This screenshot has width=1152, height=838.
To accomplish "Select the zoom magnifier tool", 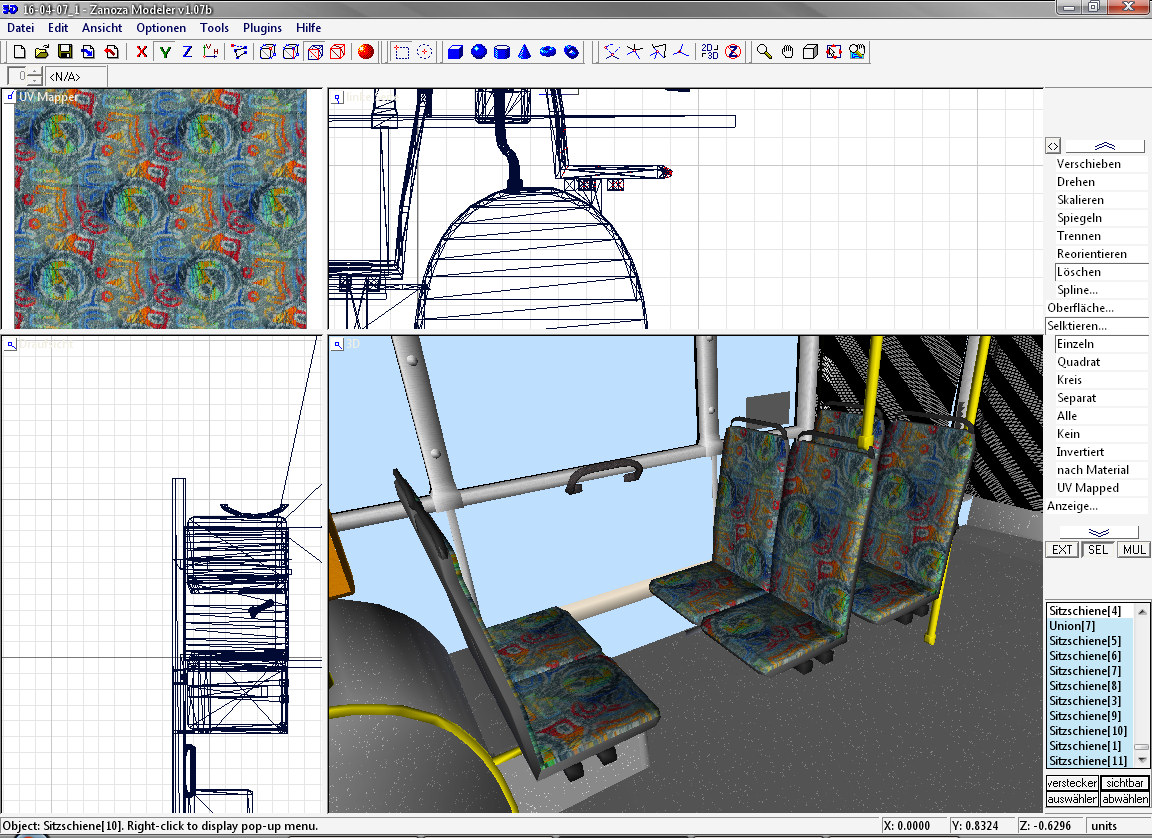I will point(764,52).
